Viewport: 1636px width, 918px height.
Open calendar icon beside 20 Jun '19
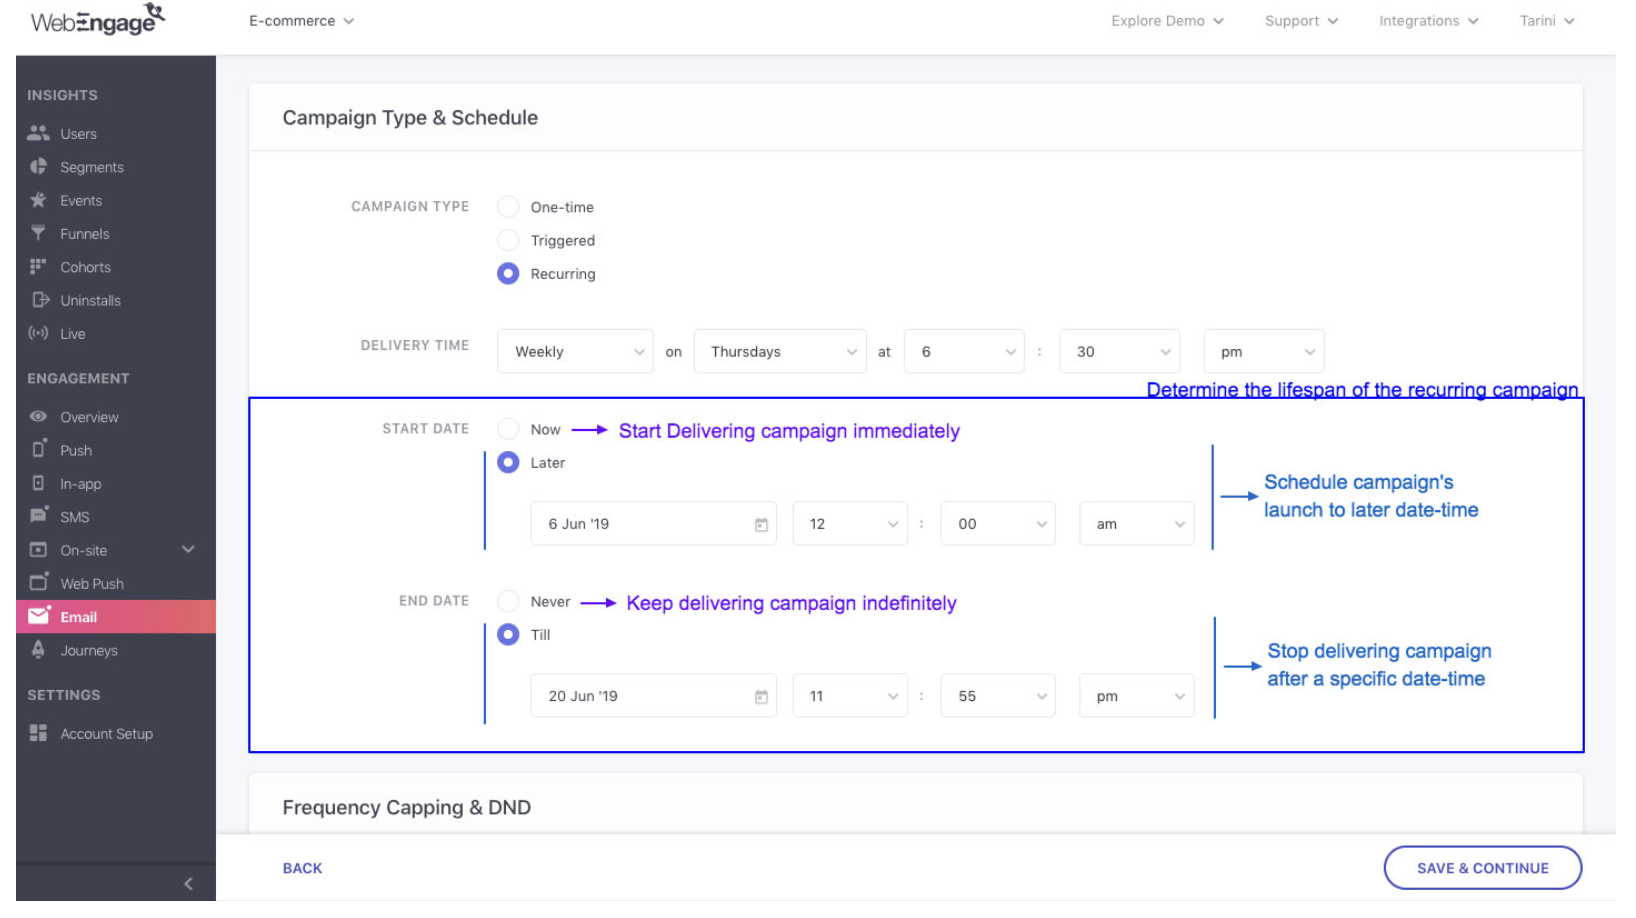761,697
